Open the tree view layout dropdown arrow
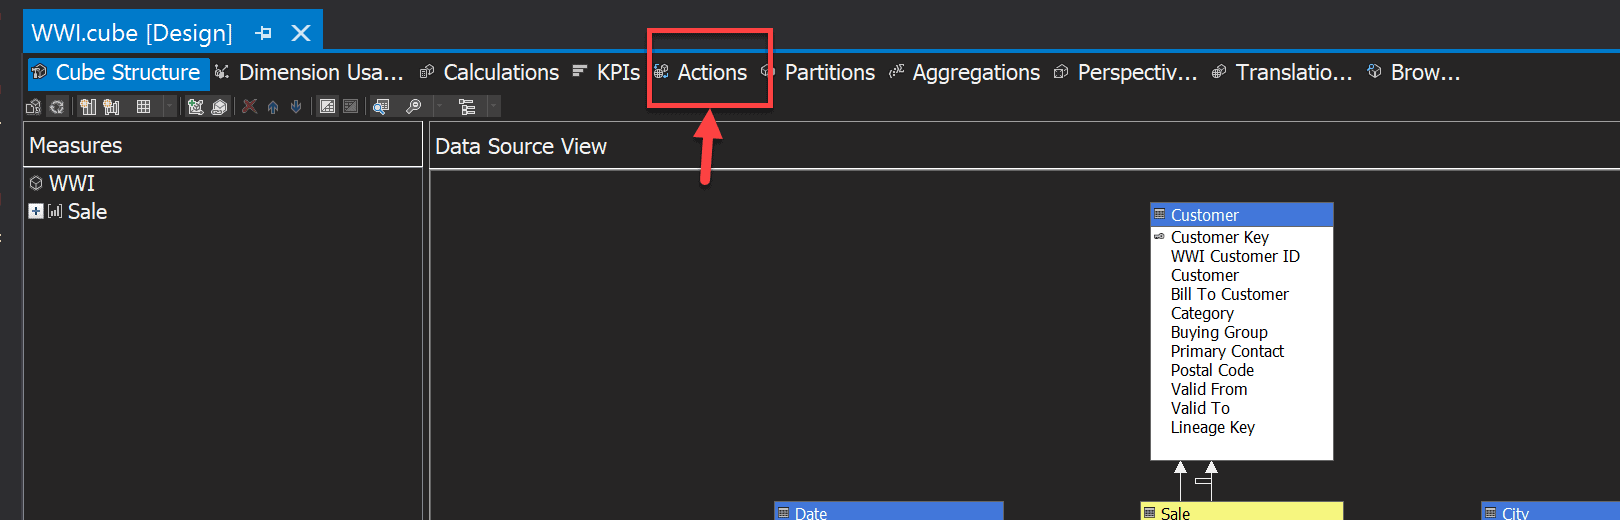The image size is (1620, 520). [x=492, y=107]
